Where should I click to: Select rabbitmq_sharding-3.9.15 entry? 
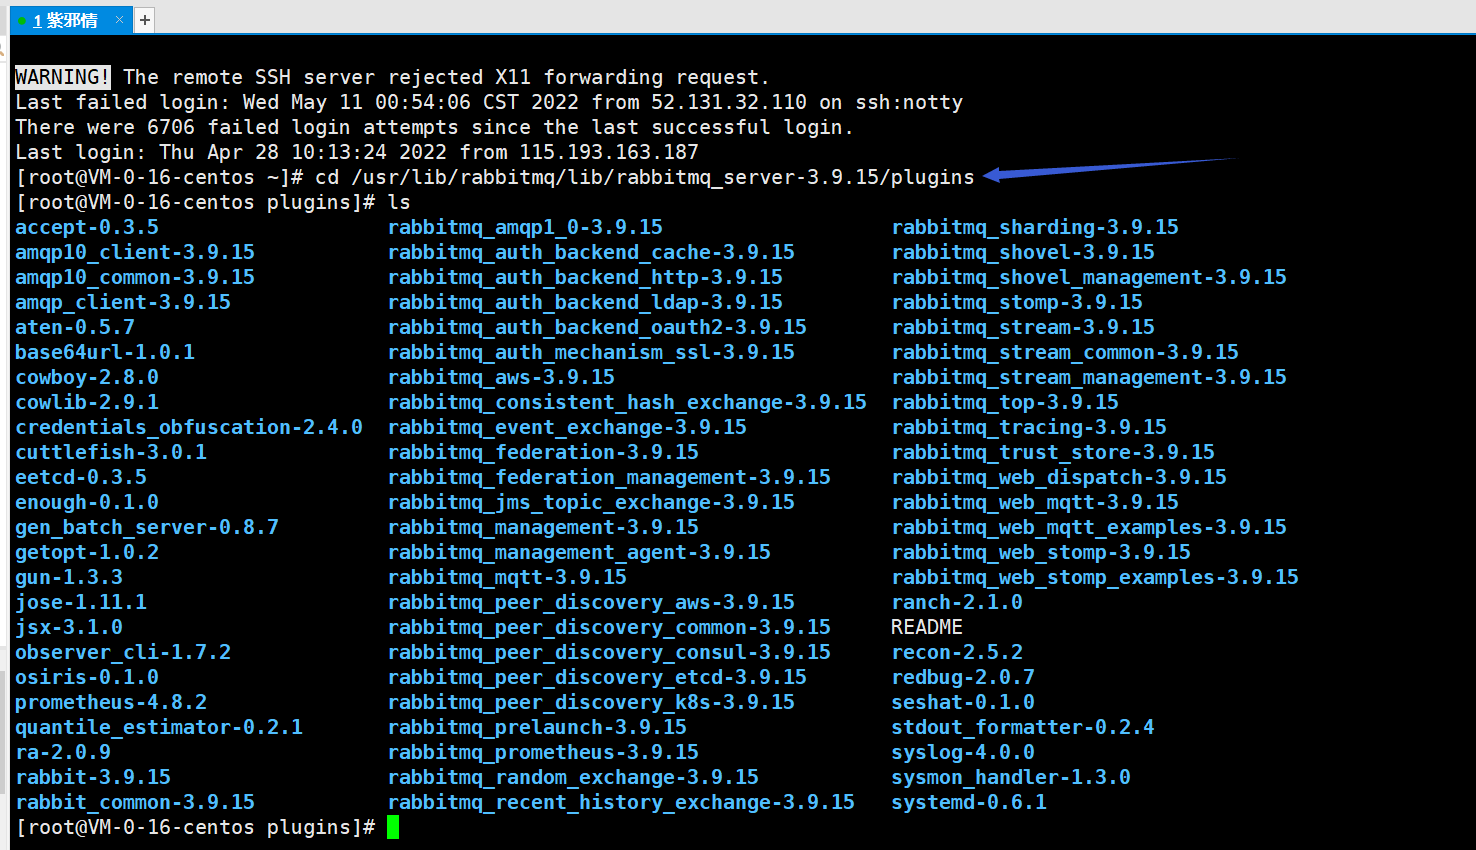tap(1035, 227)
